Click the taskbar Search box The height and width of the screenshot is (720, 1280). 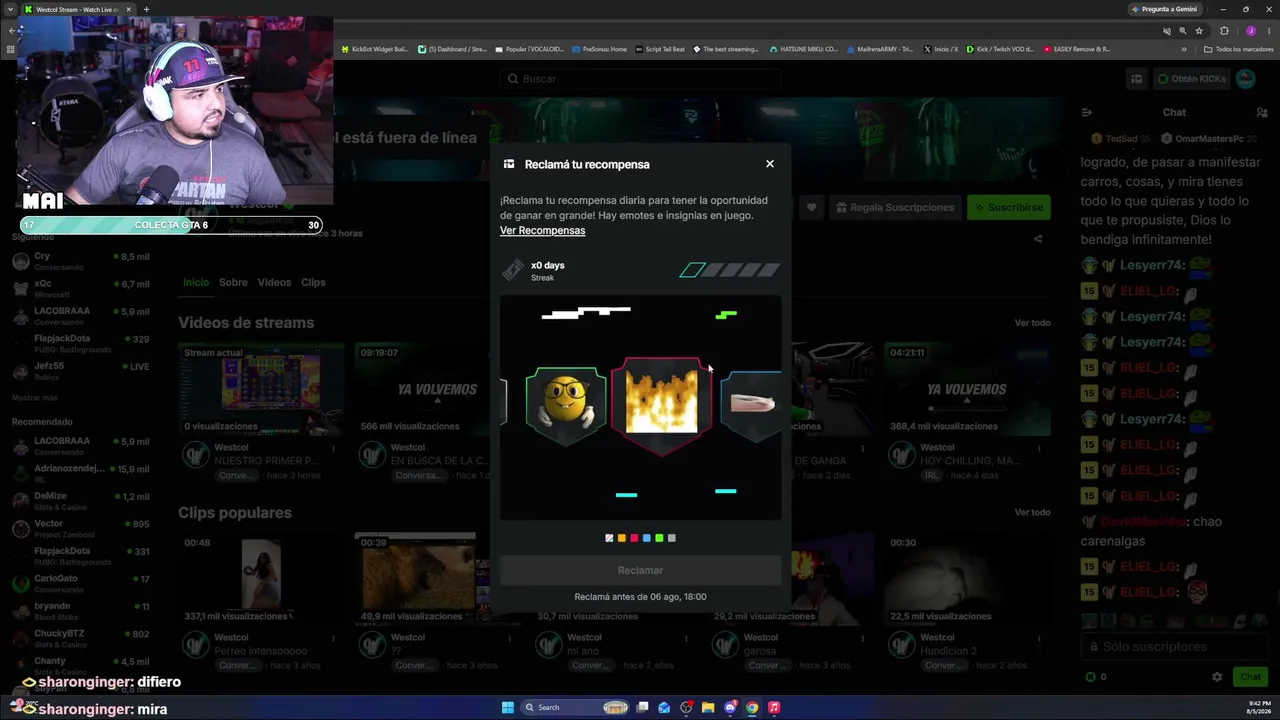[x=576, y=708]
